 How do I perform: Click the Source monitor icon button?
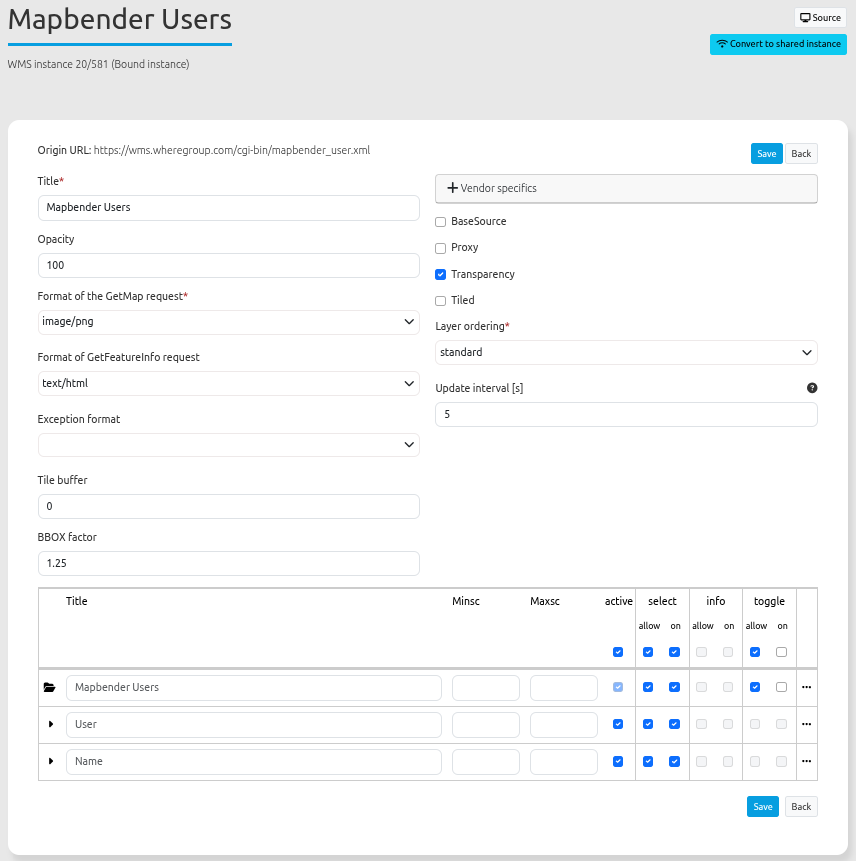pyautogui.click(x=805, y=18)
